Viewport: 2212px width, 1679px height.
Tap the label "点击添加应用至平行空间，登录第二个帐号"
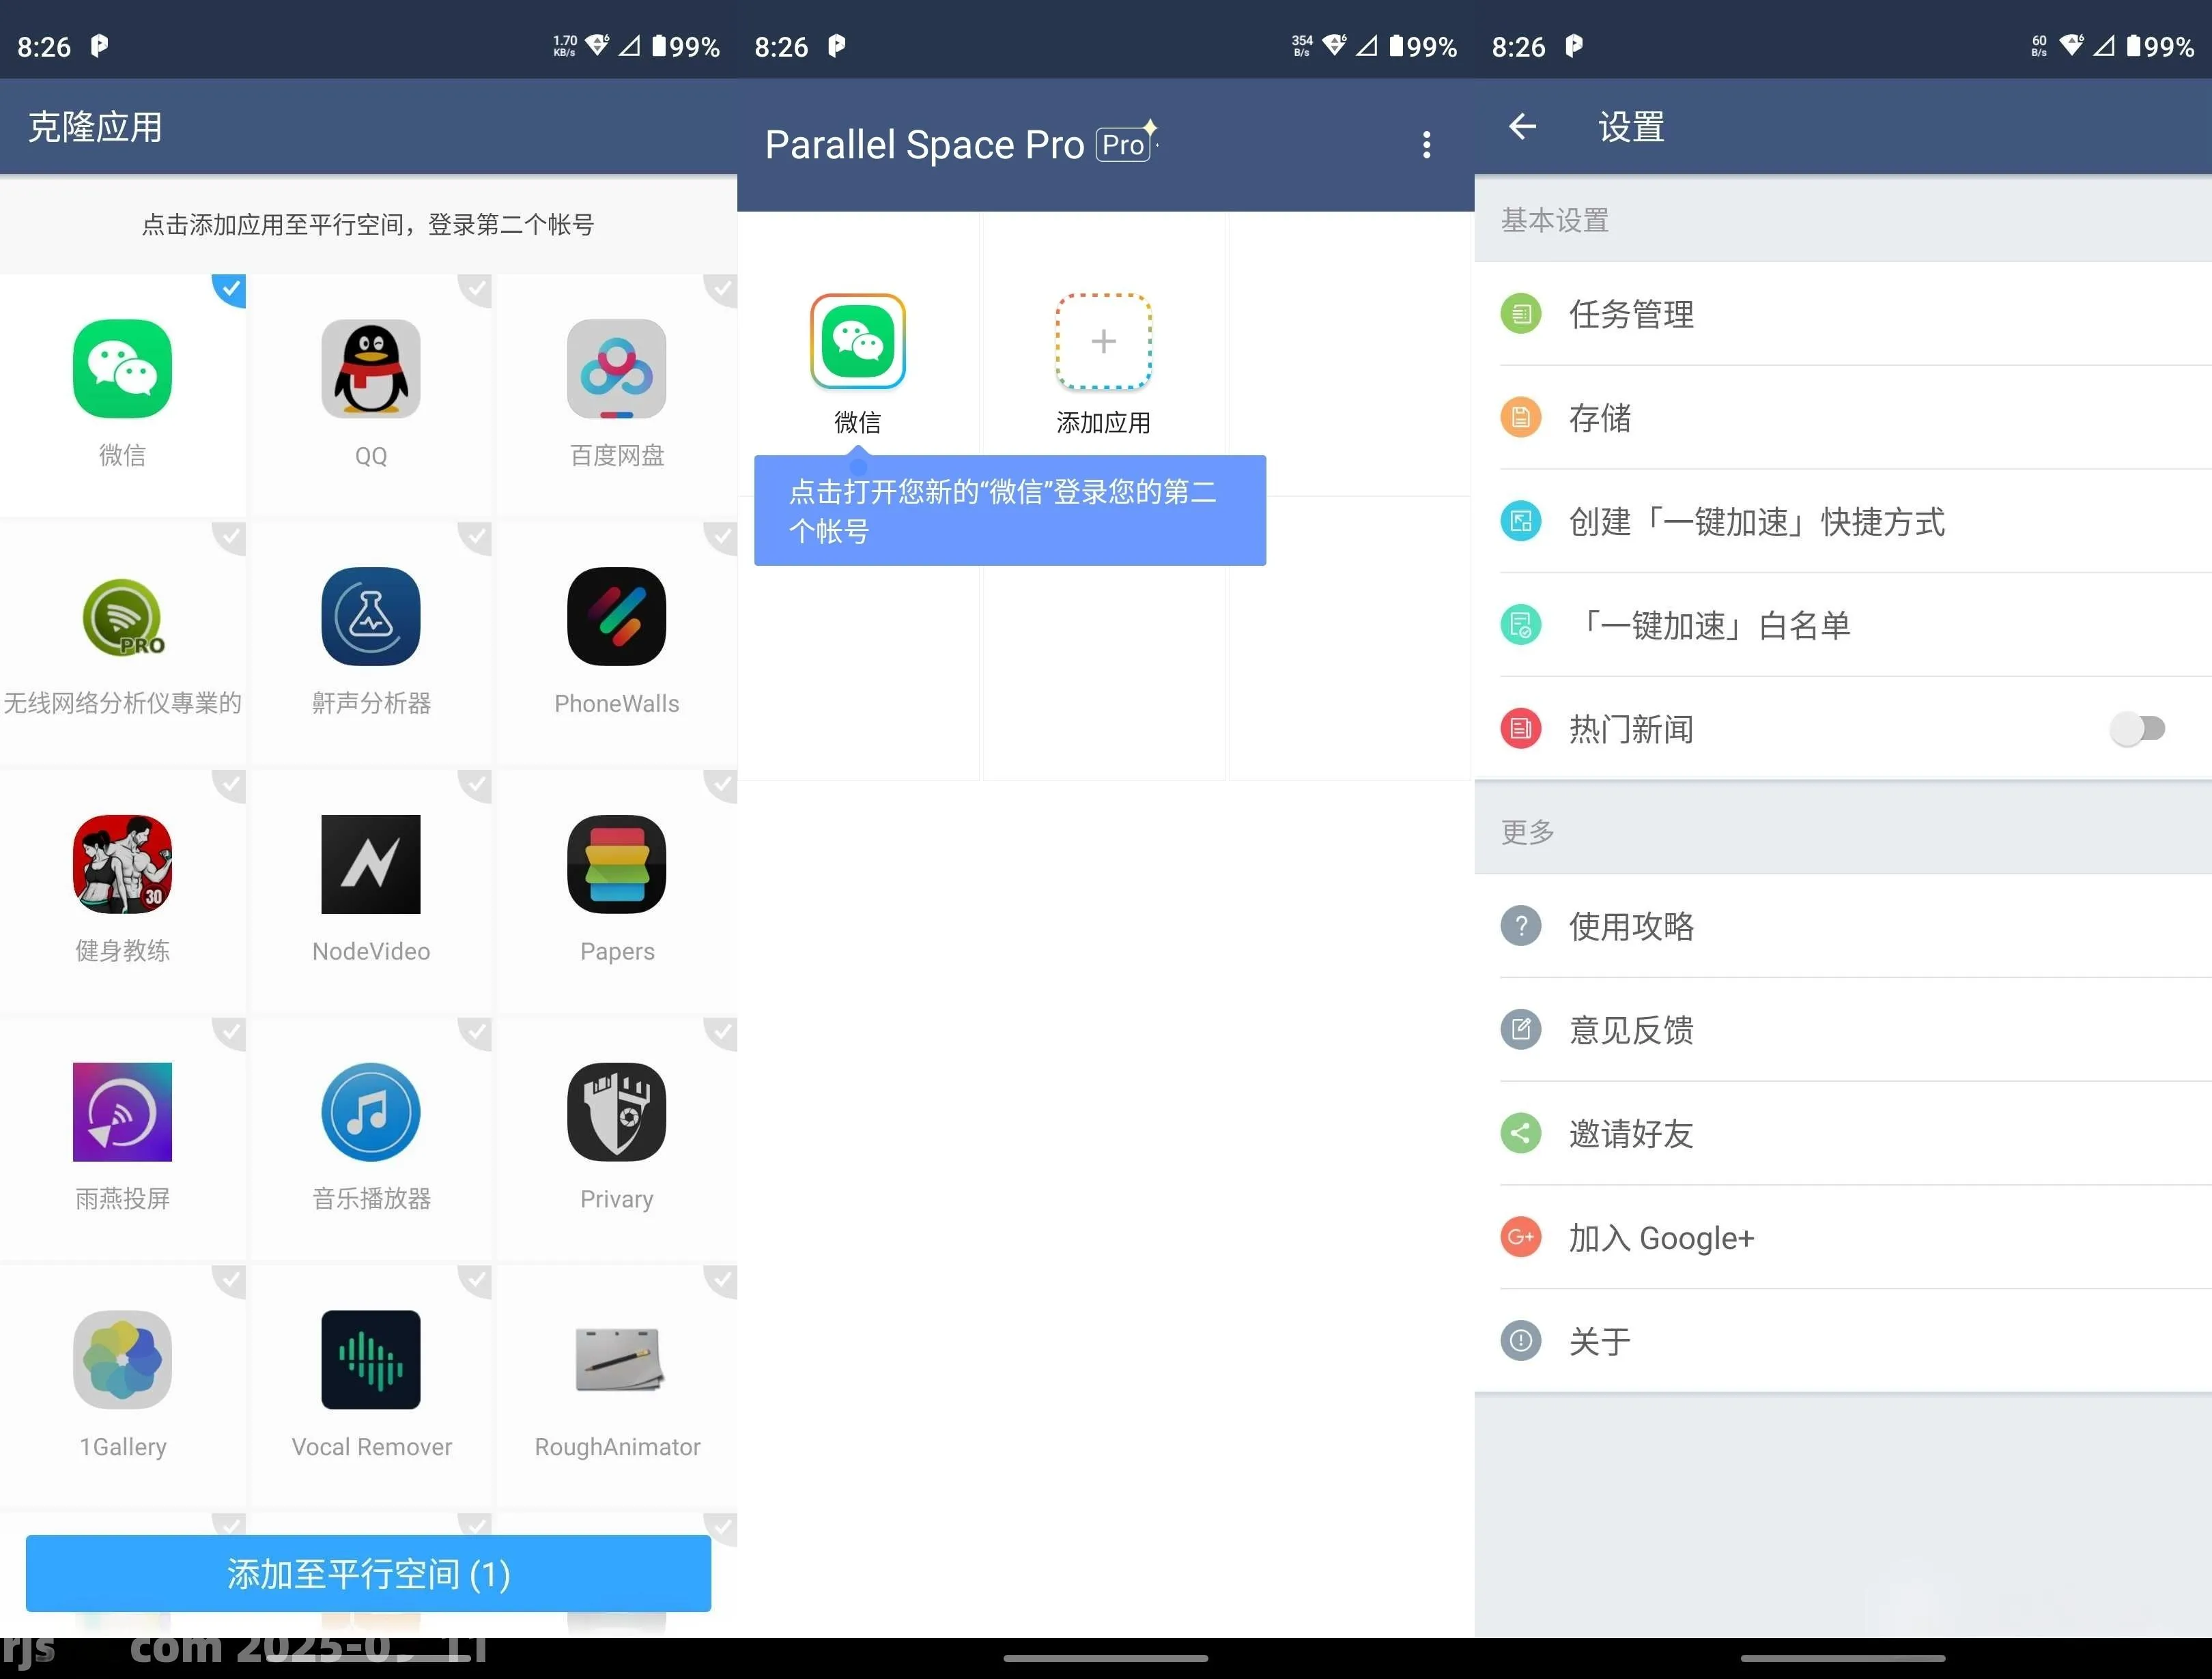(x=368, y=224)
